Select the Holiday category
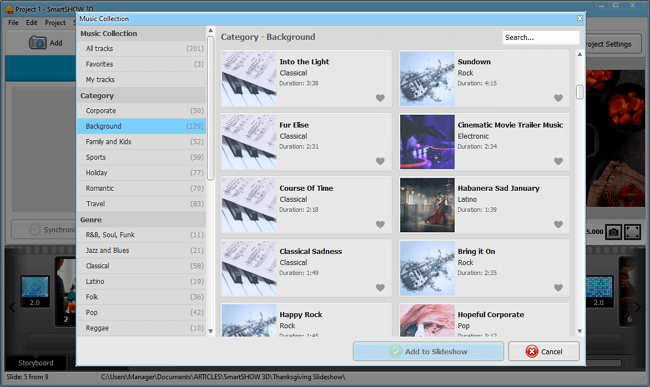Screen dimensions: 650x387 141,173
